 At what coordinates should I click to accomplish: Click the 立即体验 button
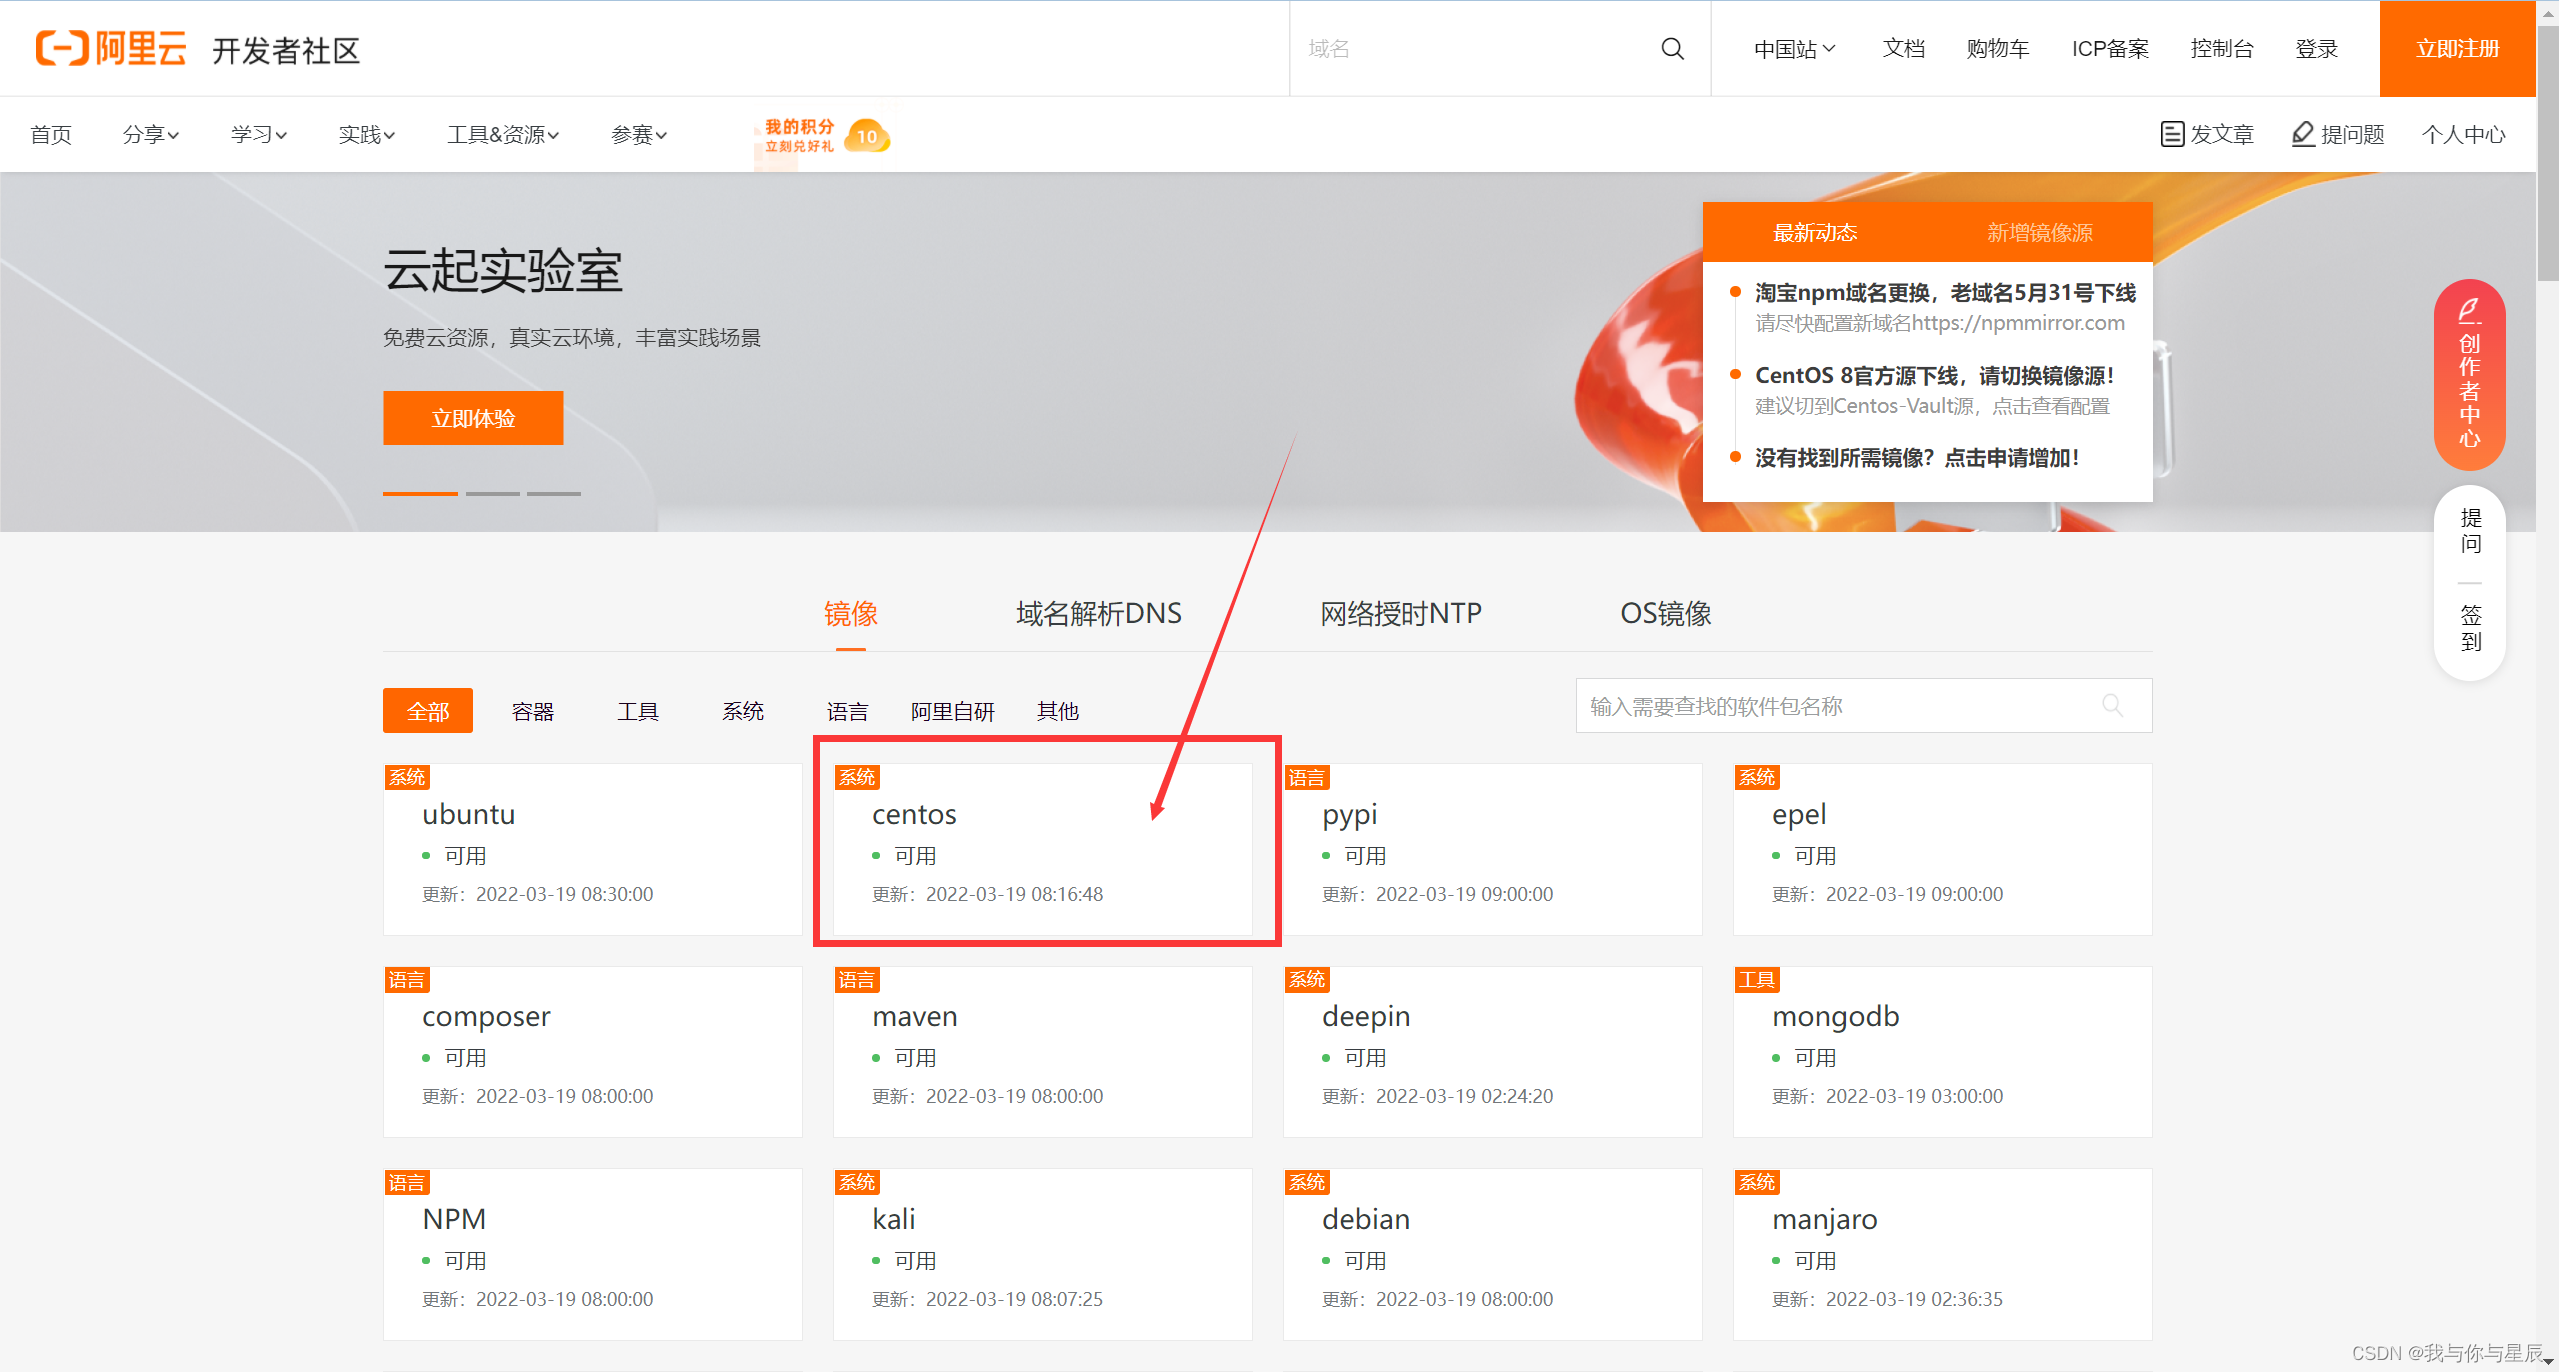[x=473, y=418]
